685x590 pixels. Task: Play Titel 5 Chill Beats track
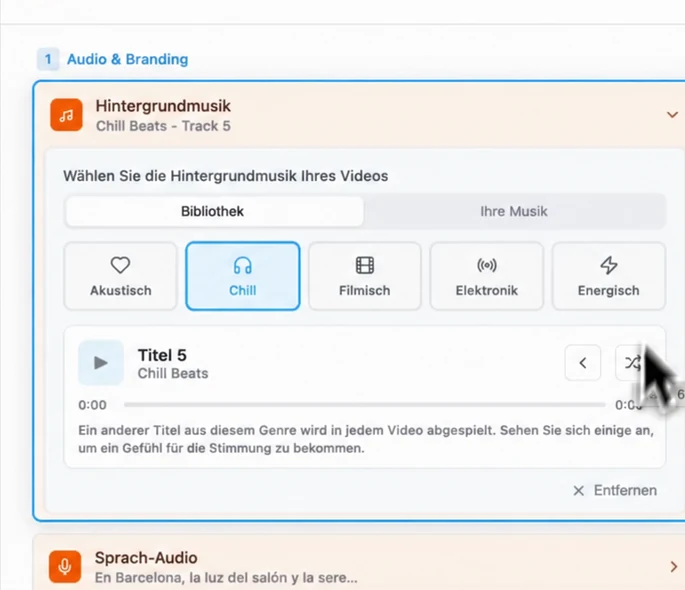[x=101, y=362]
